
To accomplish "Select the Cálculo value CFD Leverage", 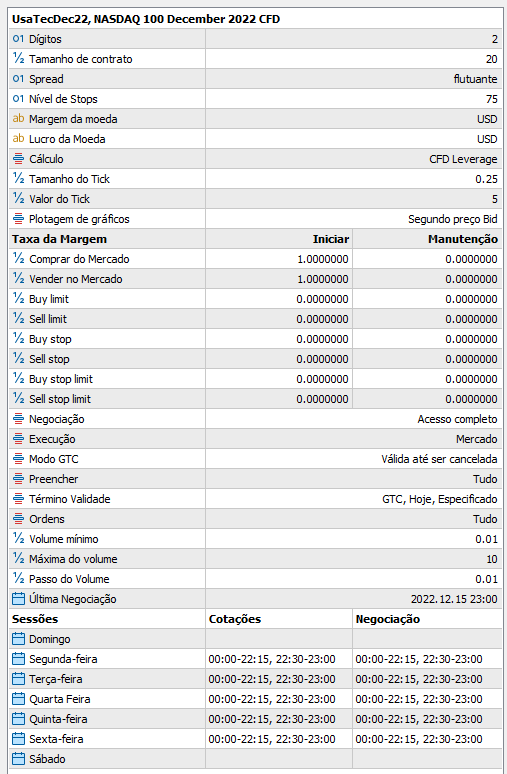I will [x=463, y=159].
